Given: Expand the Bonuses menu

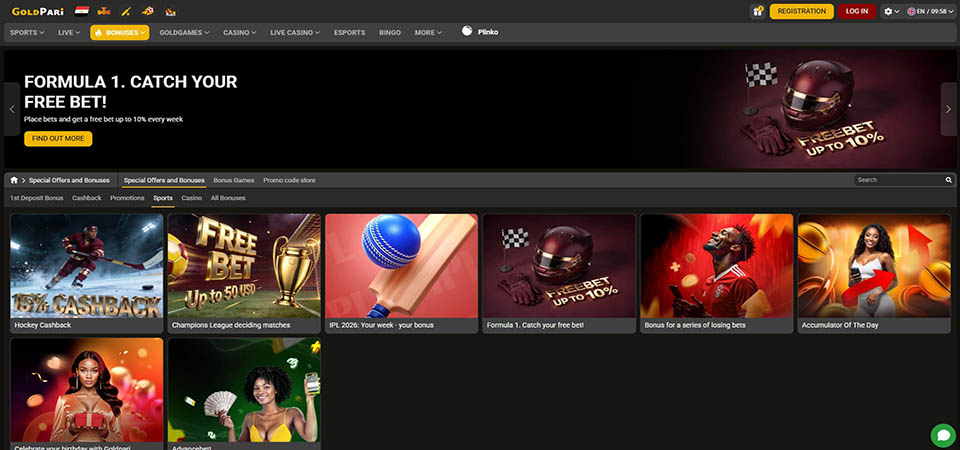Looking at the screenshot, I should pos(119,32).
